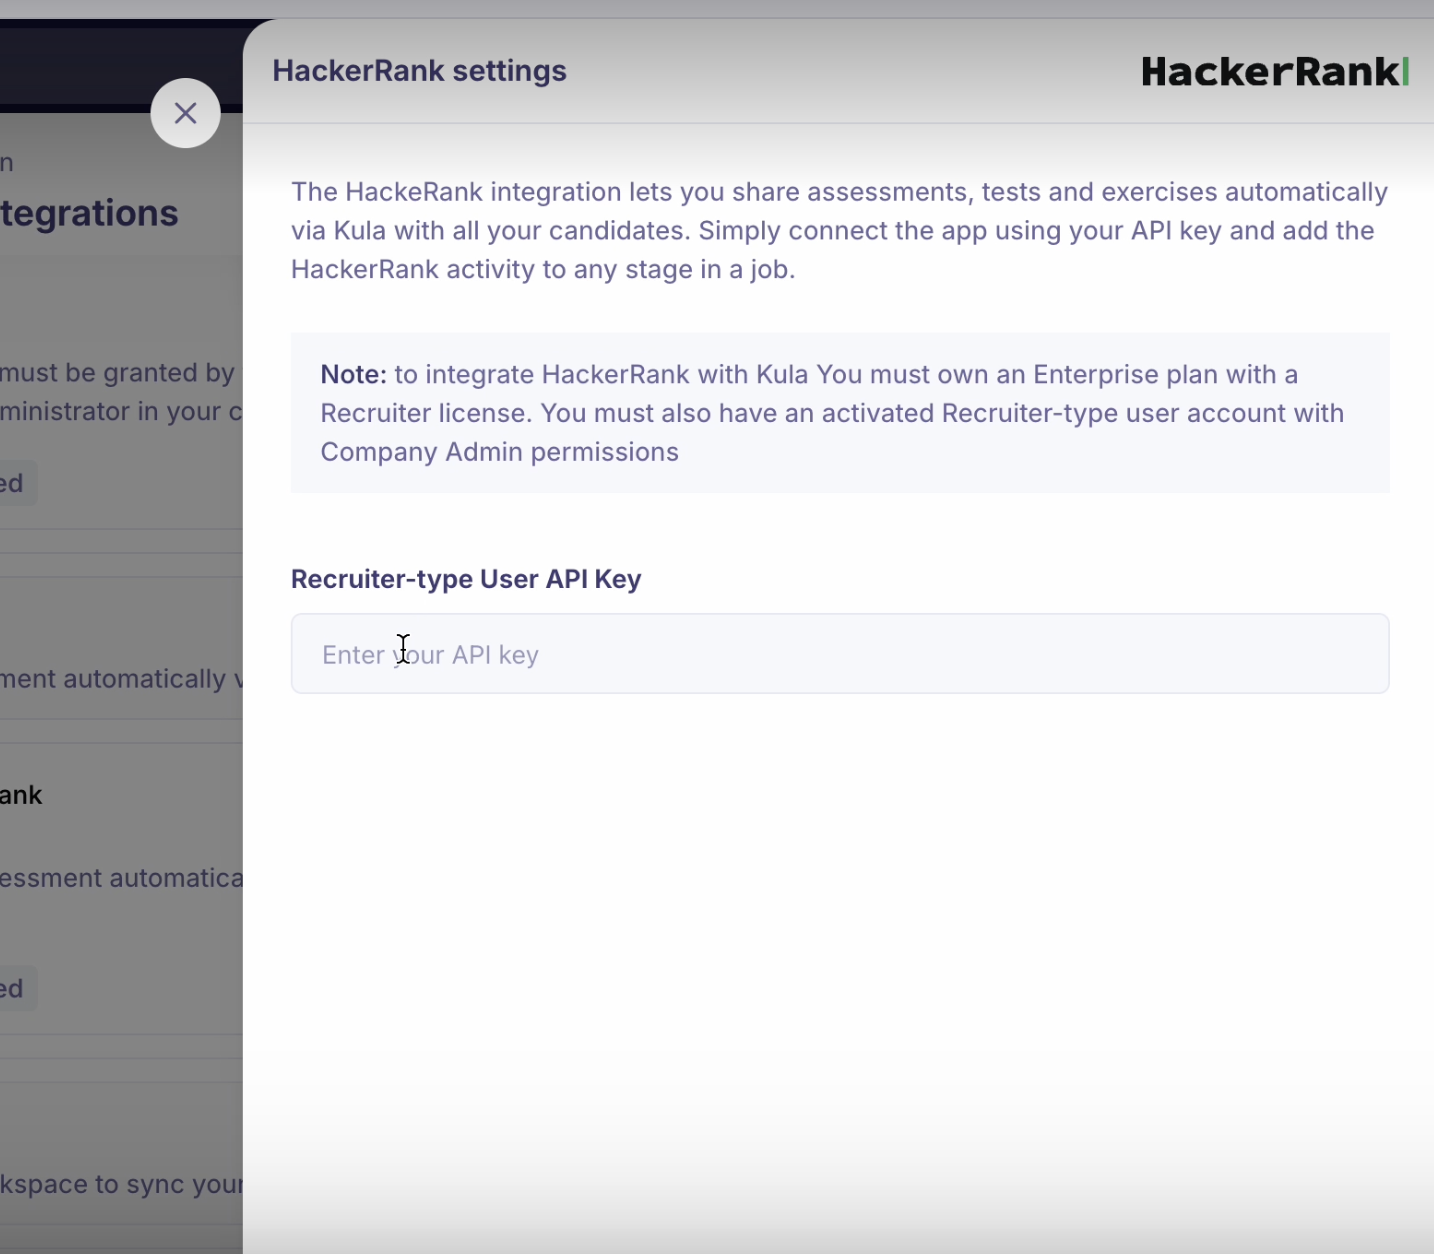The width and height of the screenshot is (1434, 1254).
Task: Click the bold Note: text
Action: (x=353, y=374)
